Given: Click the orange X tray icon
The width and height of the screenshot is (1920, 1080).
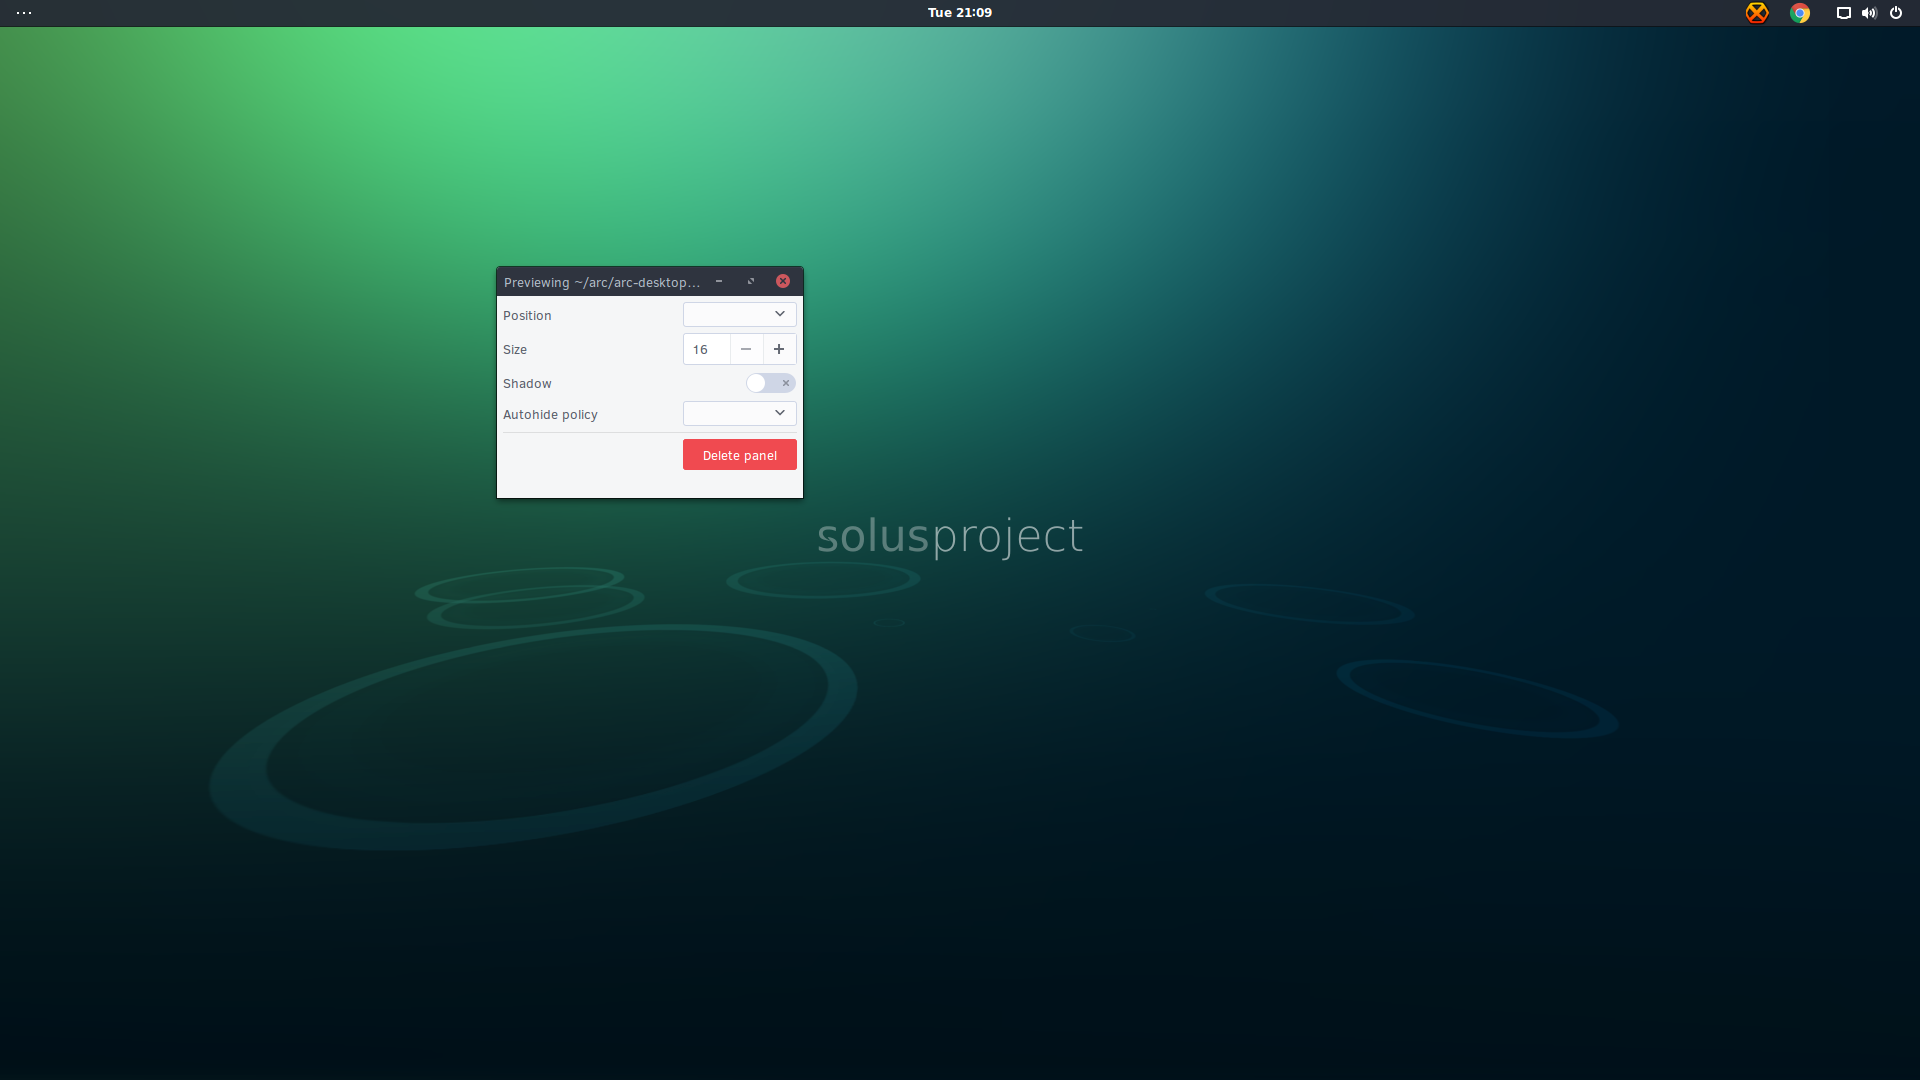Looking at the screenshot, I should pos(1757,13).
